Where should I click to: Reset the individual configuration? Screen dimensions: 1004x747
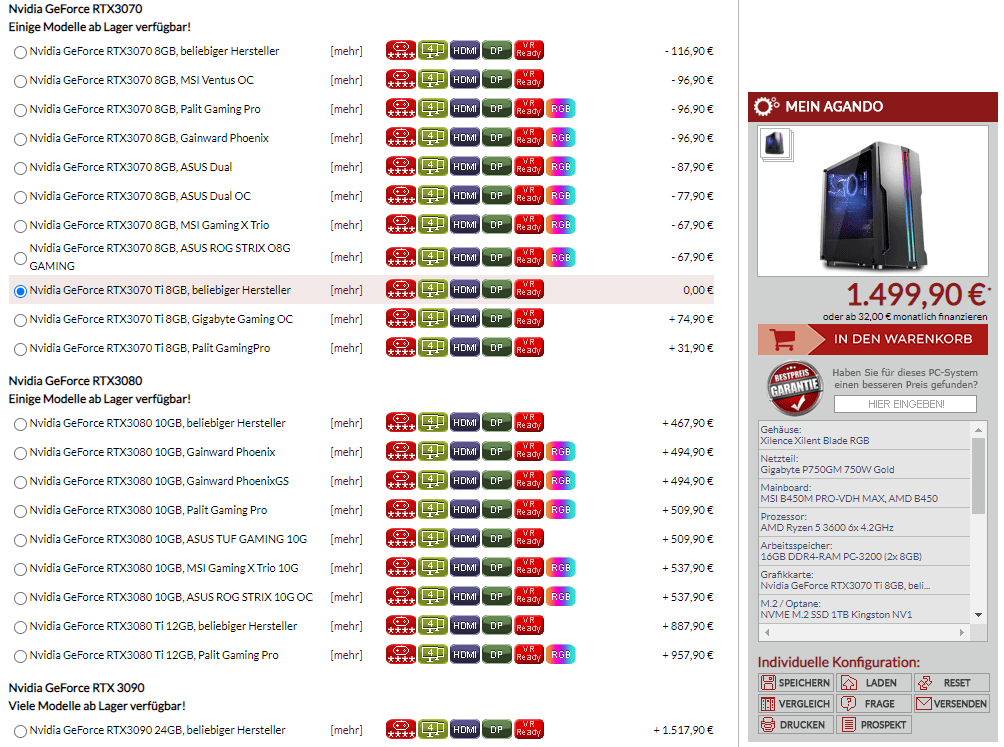951,683
